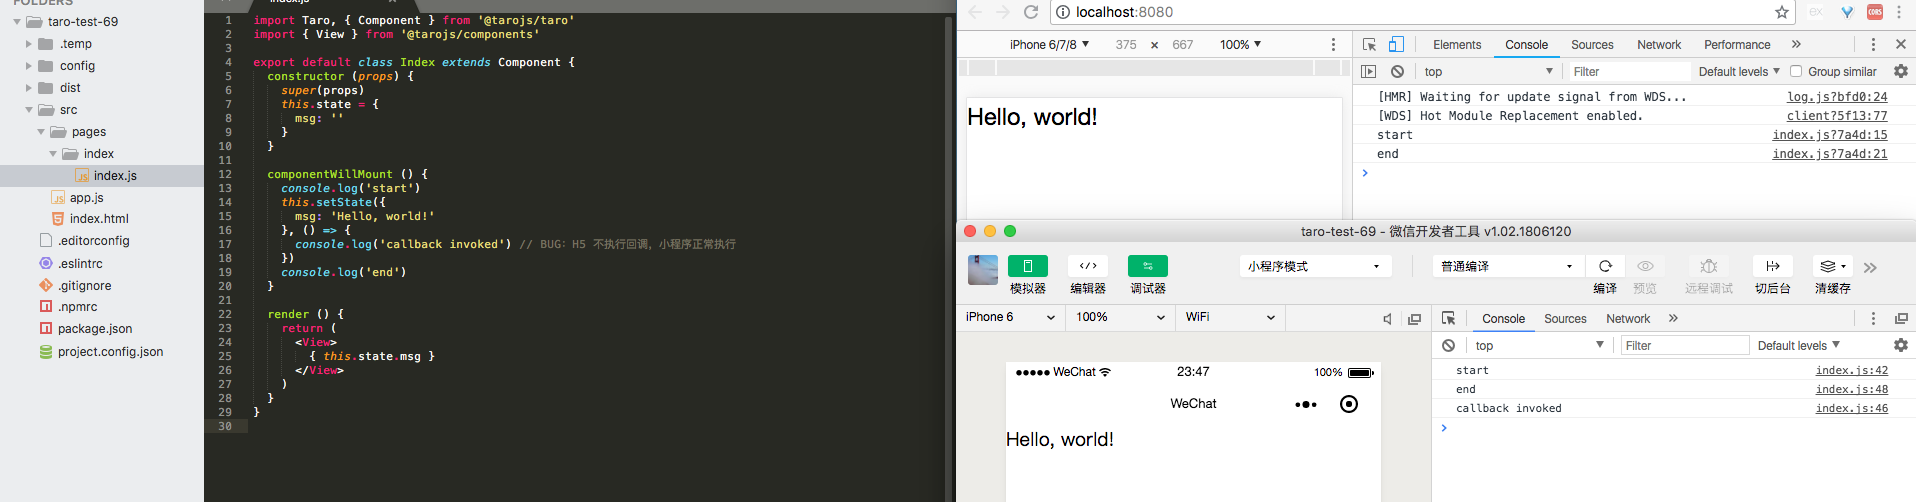Open Chrome's three-dot main menu
This screenshot has height=502, width=1916.
click(x=1899, y=12)
